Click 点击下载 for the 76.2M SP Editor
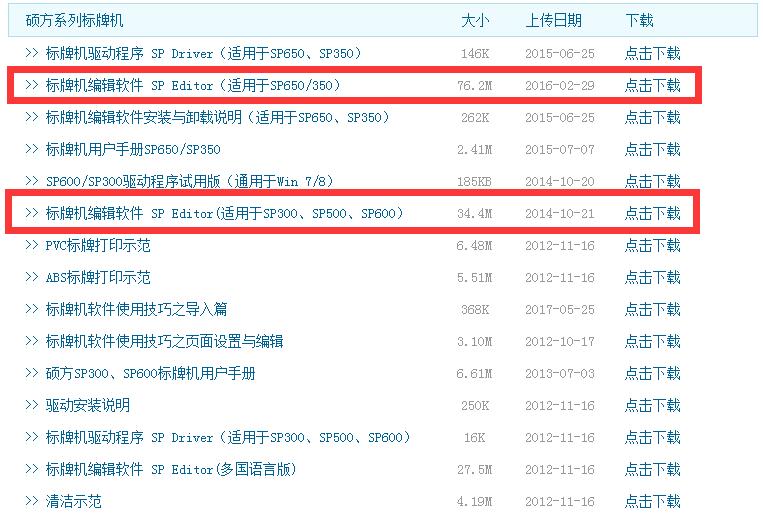 click(x=652, y=86)
